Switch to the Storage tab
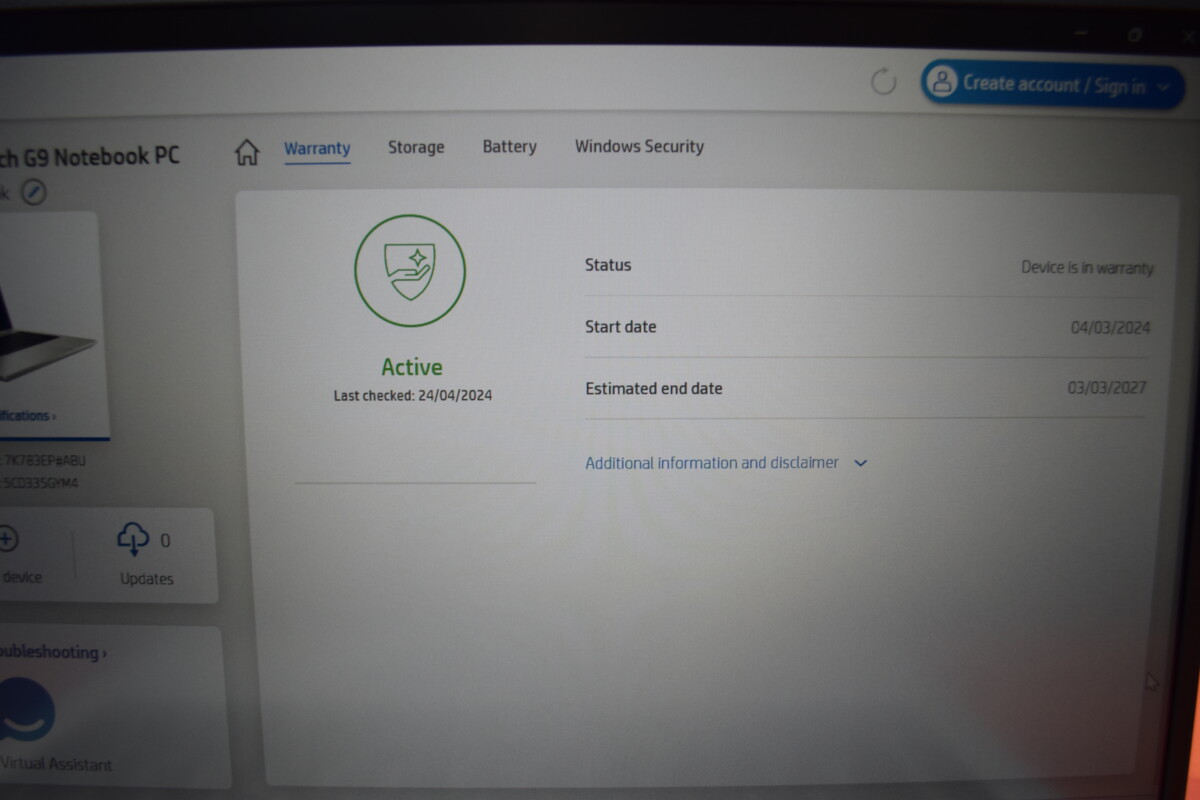The image size is (1200, 800). point(416,147)
